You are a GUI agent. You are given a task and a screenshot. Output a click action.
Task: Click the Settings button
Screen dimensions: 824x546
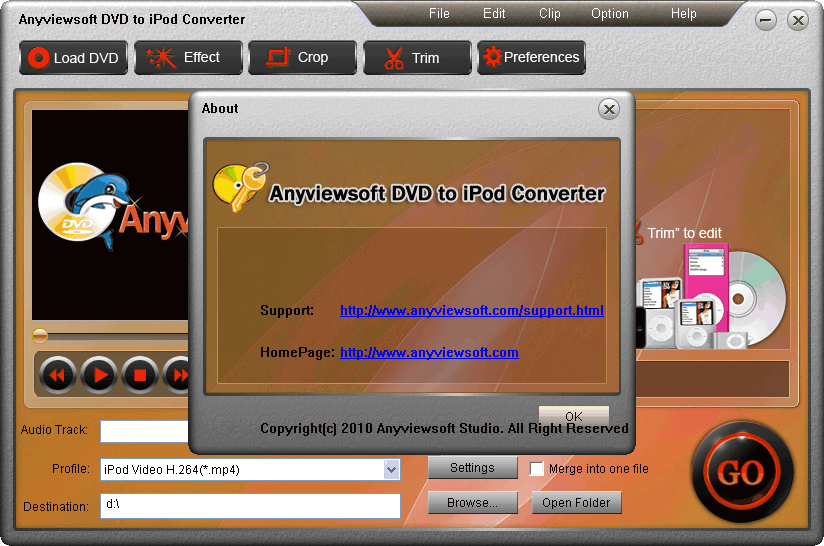(x=472, y=468)
